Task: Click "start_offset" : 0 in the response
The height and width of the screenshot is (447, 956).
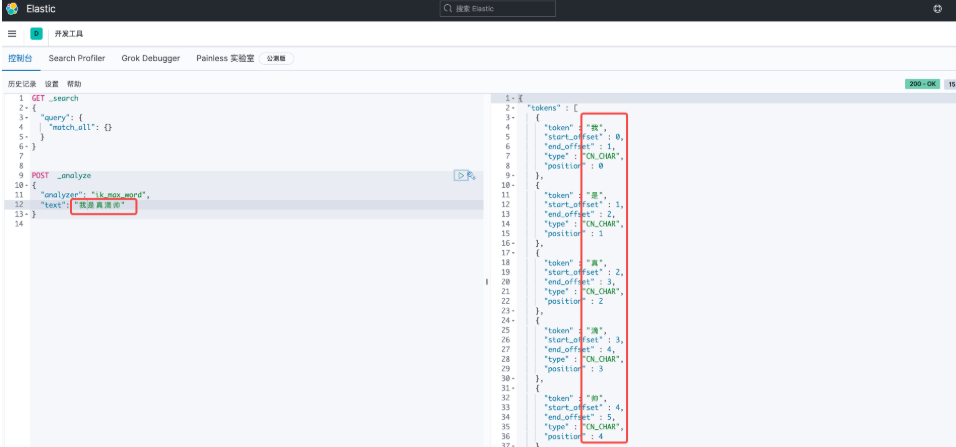Action: click(583, 137)
